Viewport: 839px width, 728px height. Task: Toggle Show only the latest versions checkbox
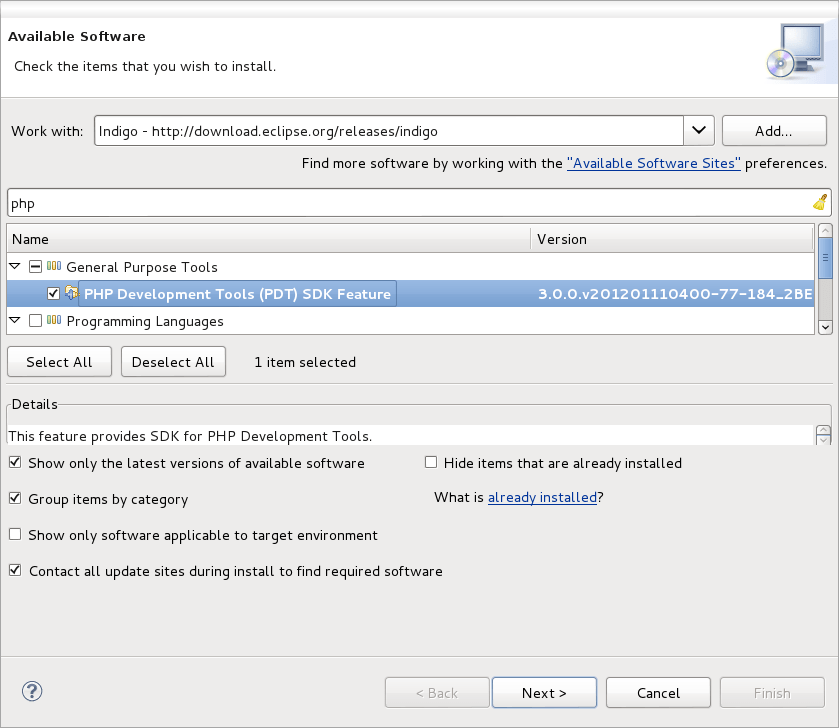pyautogui.click(x=15, y=462)
